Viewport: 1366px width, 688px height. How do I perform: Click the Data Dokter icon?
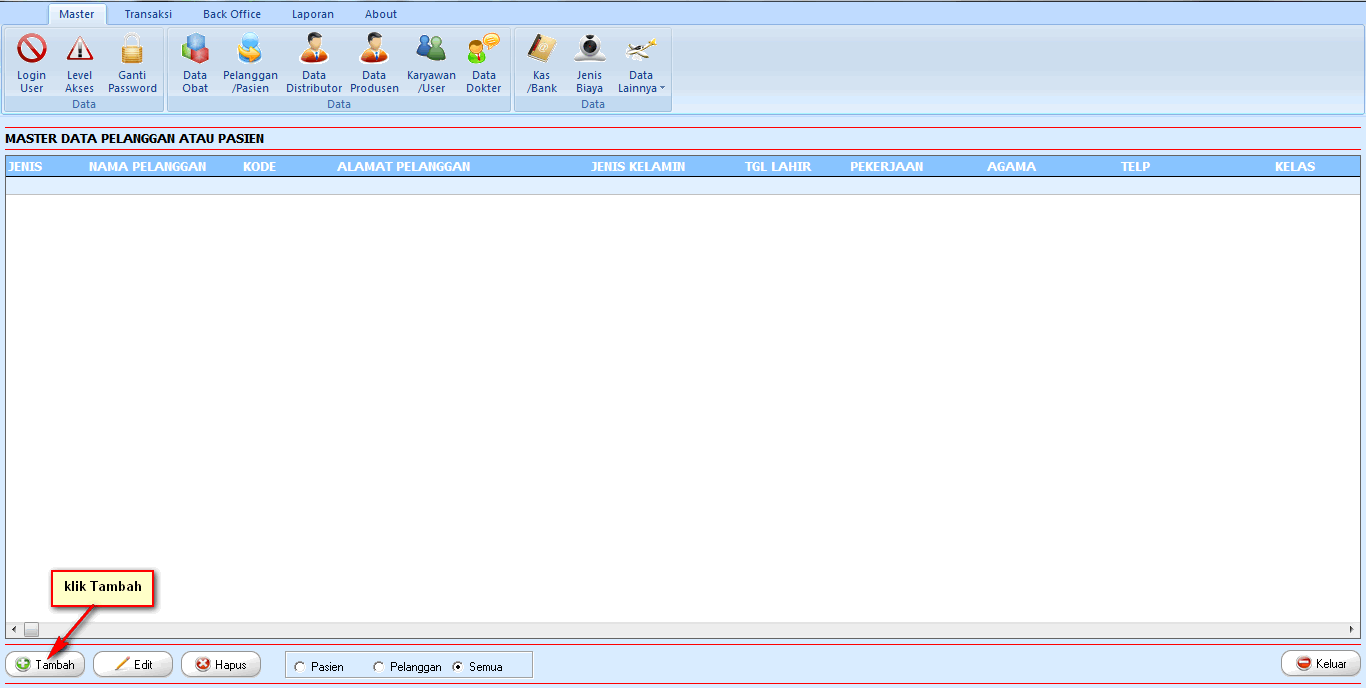(x=484, y=50)
